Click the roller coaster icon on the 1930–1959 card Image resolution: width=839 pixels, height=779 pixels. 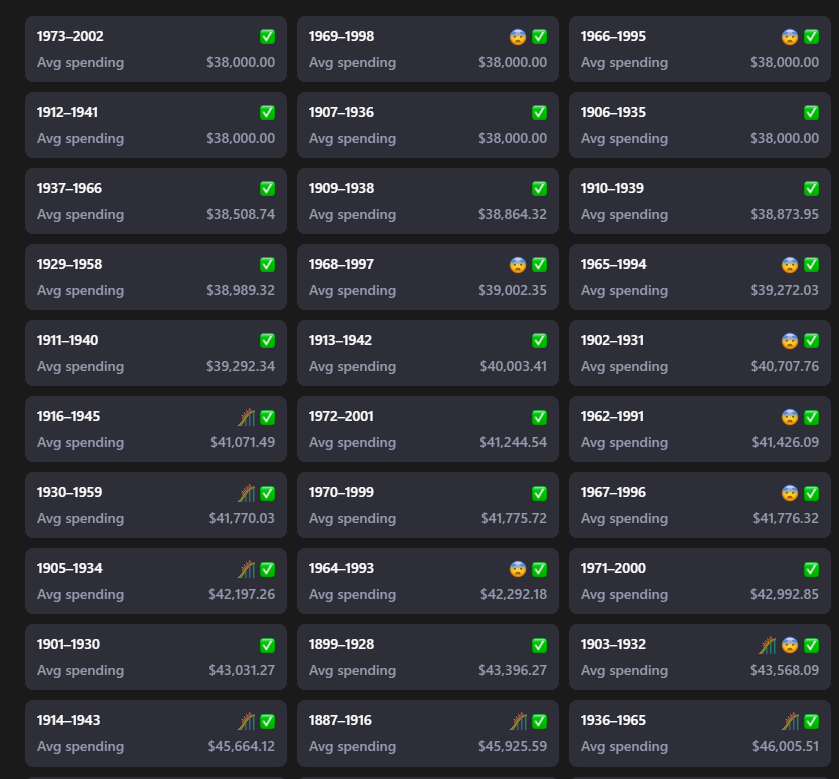click(x=246, y=493)
